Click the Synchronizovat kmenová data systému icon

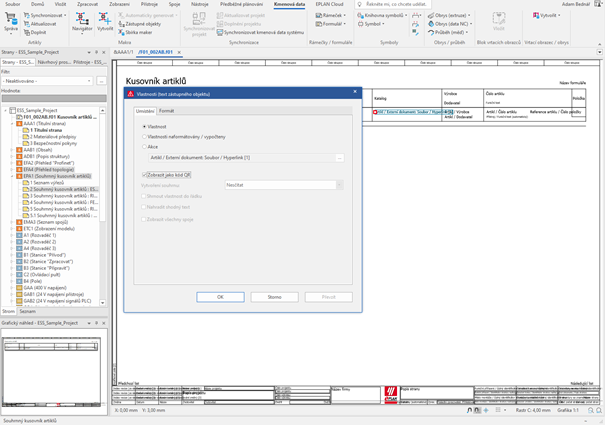point(263,31)
